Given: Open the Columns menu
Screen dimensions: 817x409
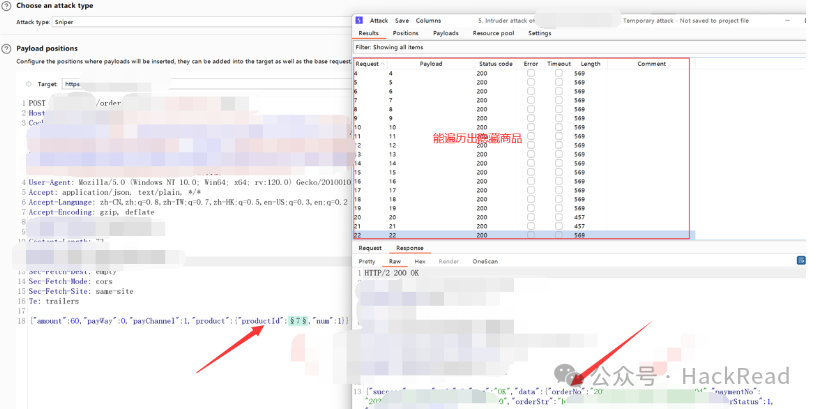Looking at the screenshot, I should coord(428,20).
